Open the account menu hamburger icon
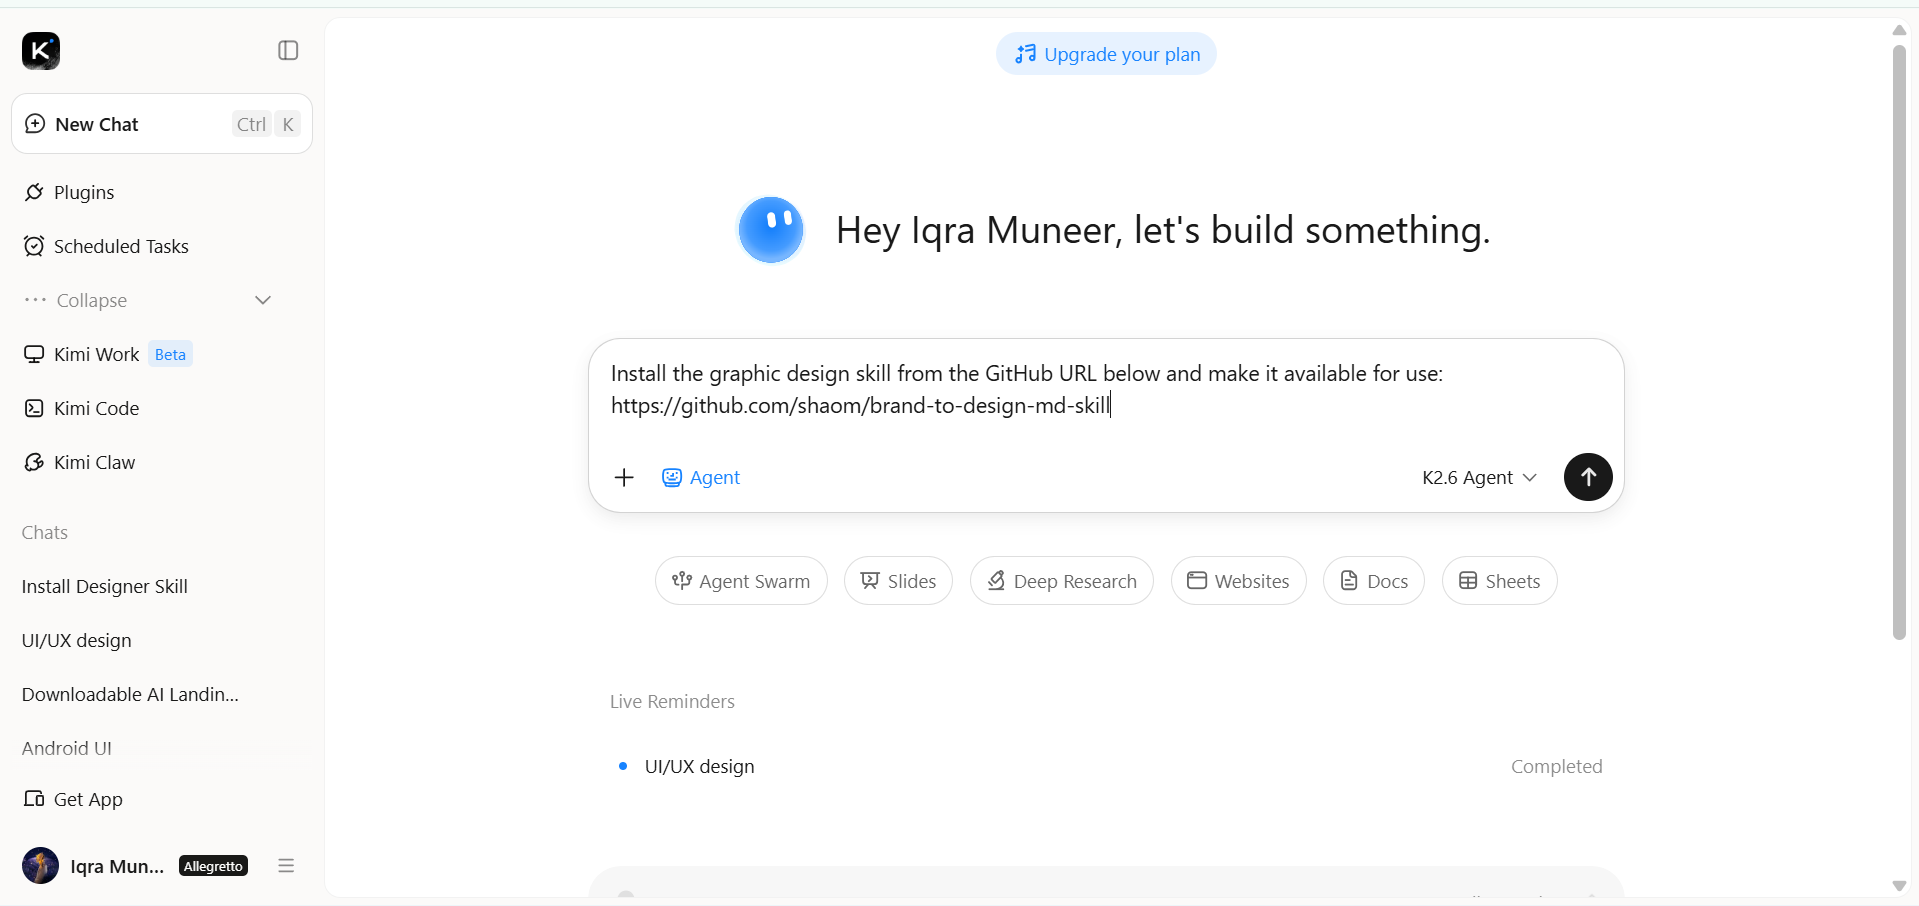Viewport: 1919px width, 906px height. pyautogui.click(x=286, y=866)
